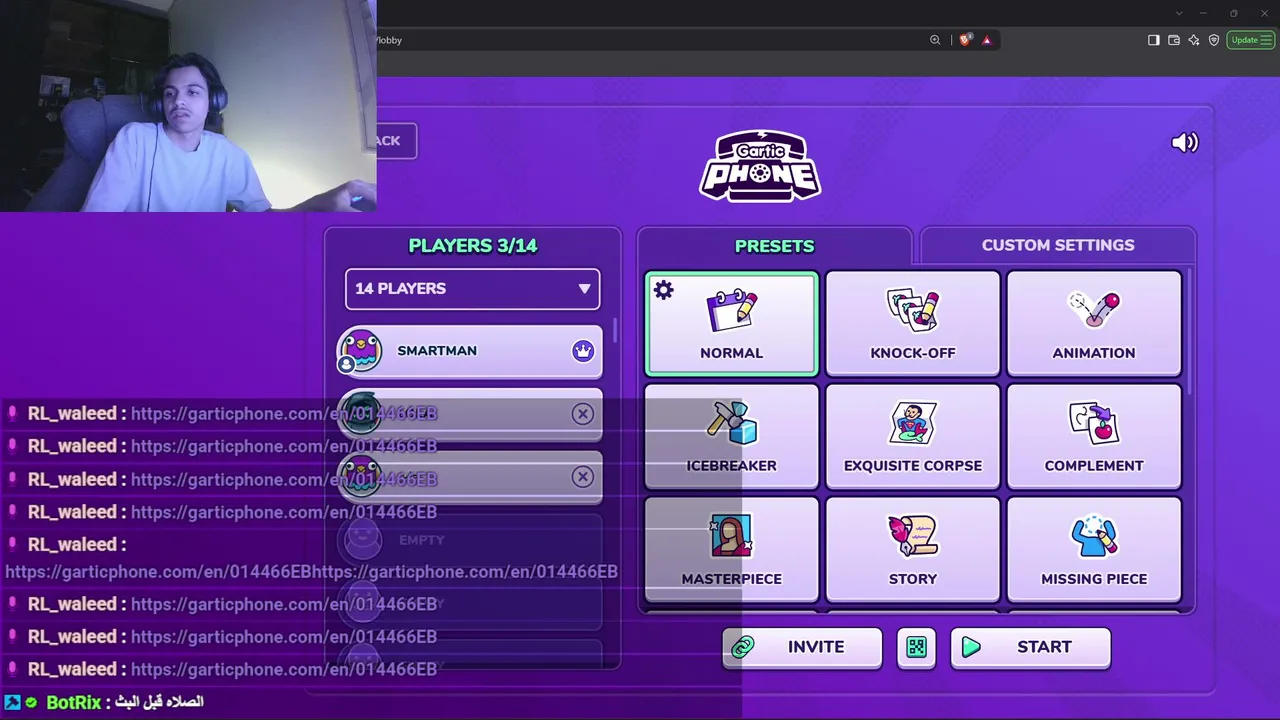Image resolution: width=1280 pixels, height=720 pixels.
Task: Open Brave Rewards triangle icon
Action: (x=986, y=40)
